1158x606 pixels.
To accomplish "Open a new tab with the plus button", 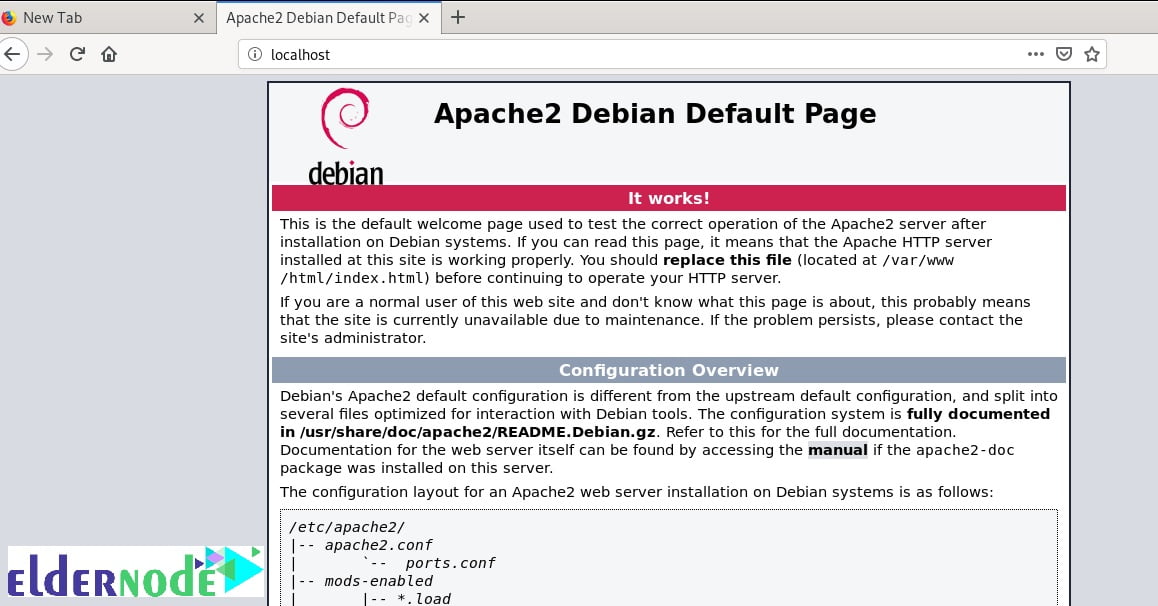I will click(458, 17).
